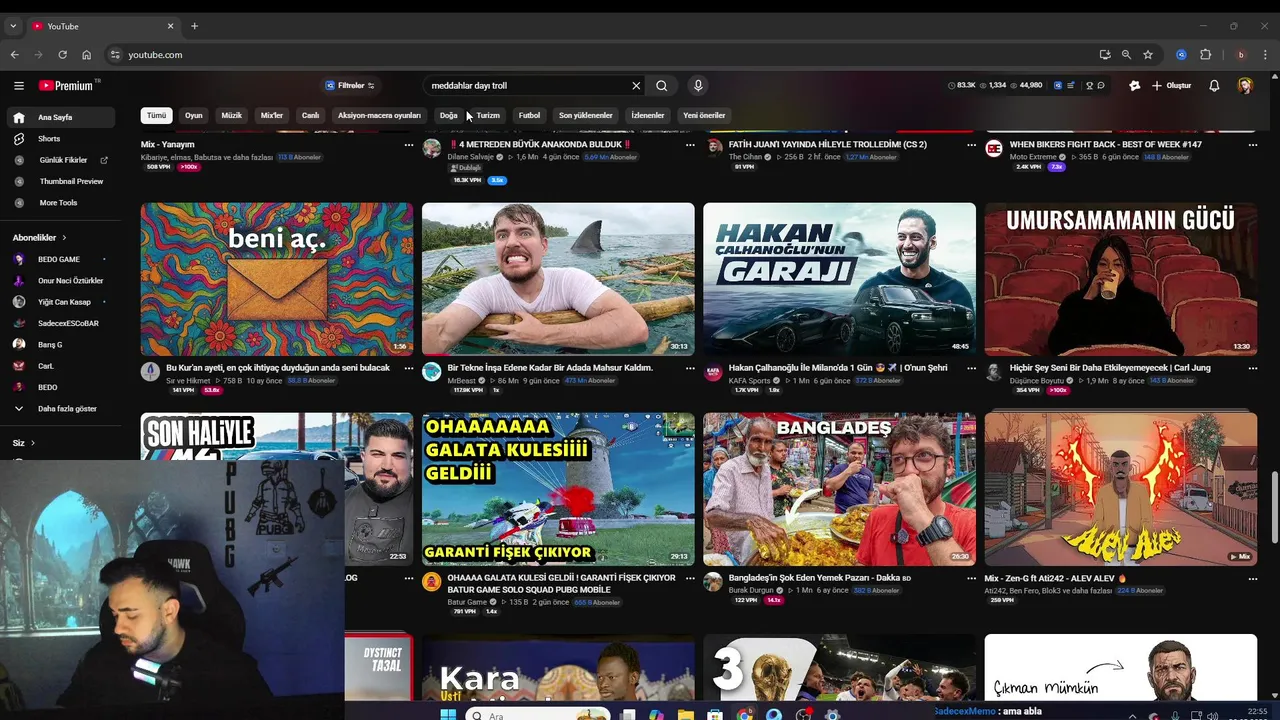The image size is (1280, 720).
Task: Expand the Abonelikler section
Action: (x=40, y=238)
